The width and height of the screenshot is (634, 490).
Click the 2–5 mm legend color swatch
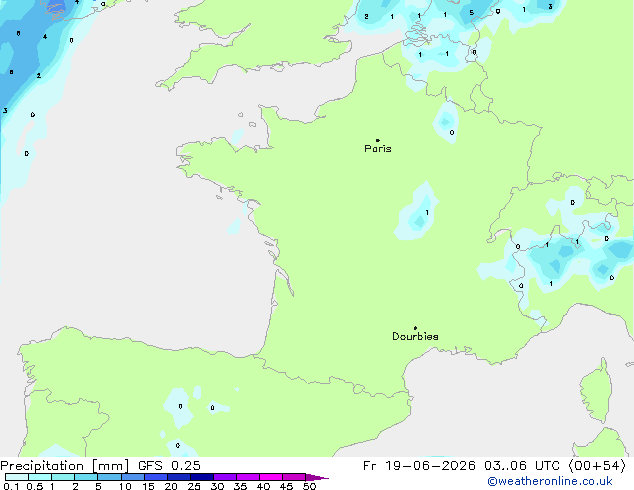pos(86,477)
